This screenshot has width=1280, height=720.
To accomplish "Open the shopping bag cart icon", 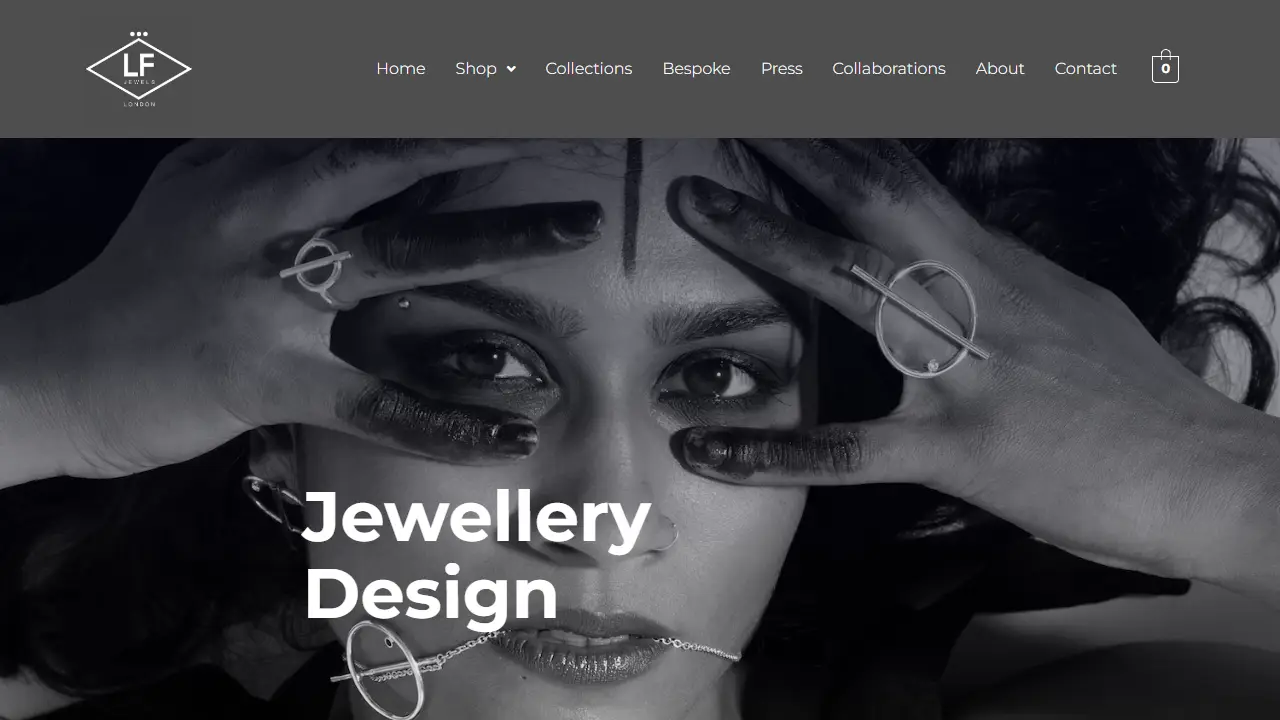I will click(x=1165, y=67).
